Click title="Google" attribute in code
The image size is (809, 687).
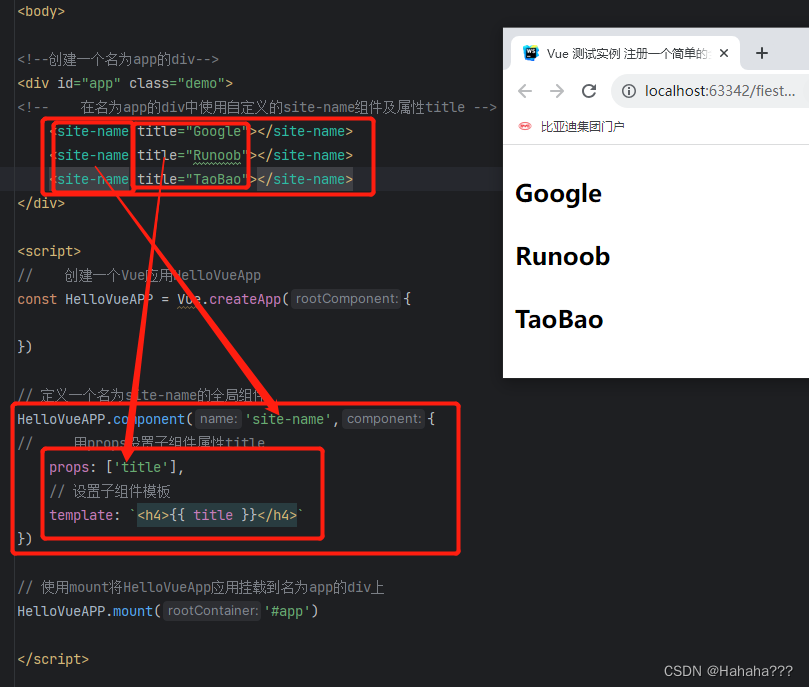[193, 132]
